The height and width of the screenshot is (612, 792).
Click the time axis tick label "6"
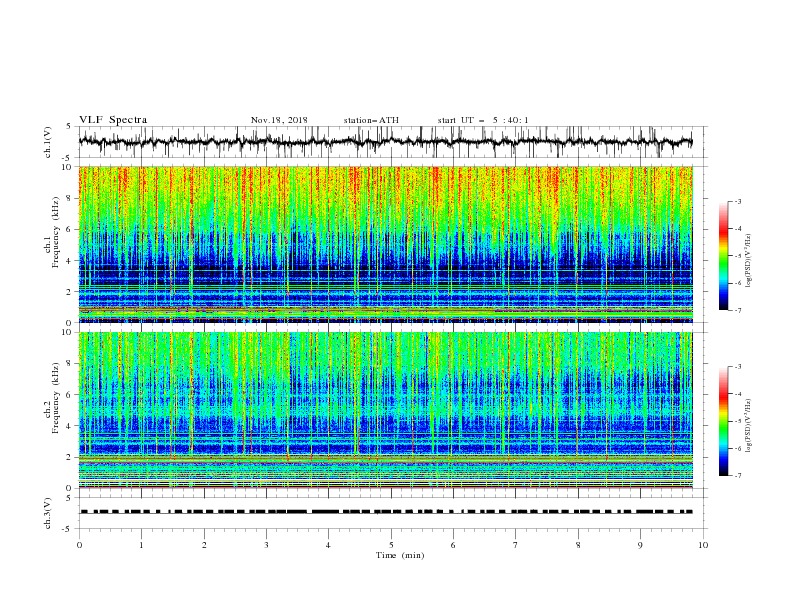(453, 545)
